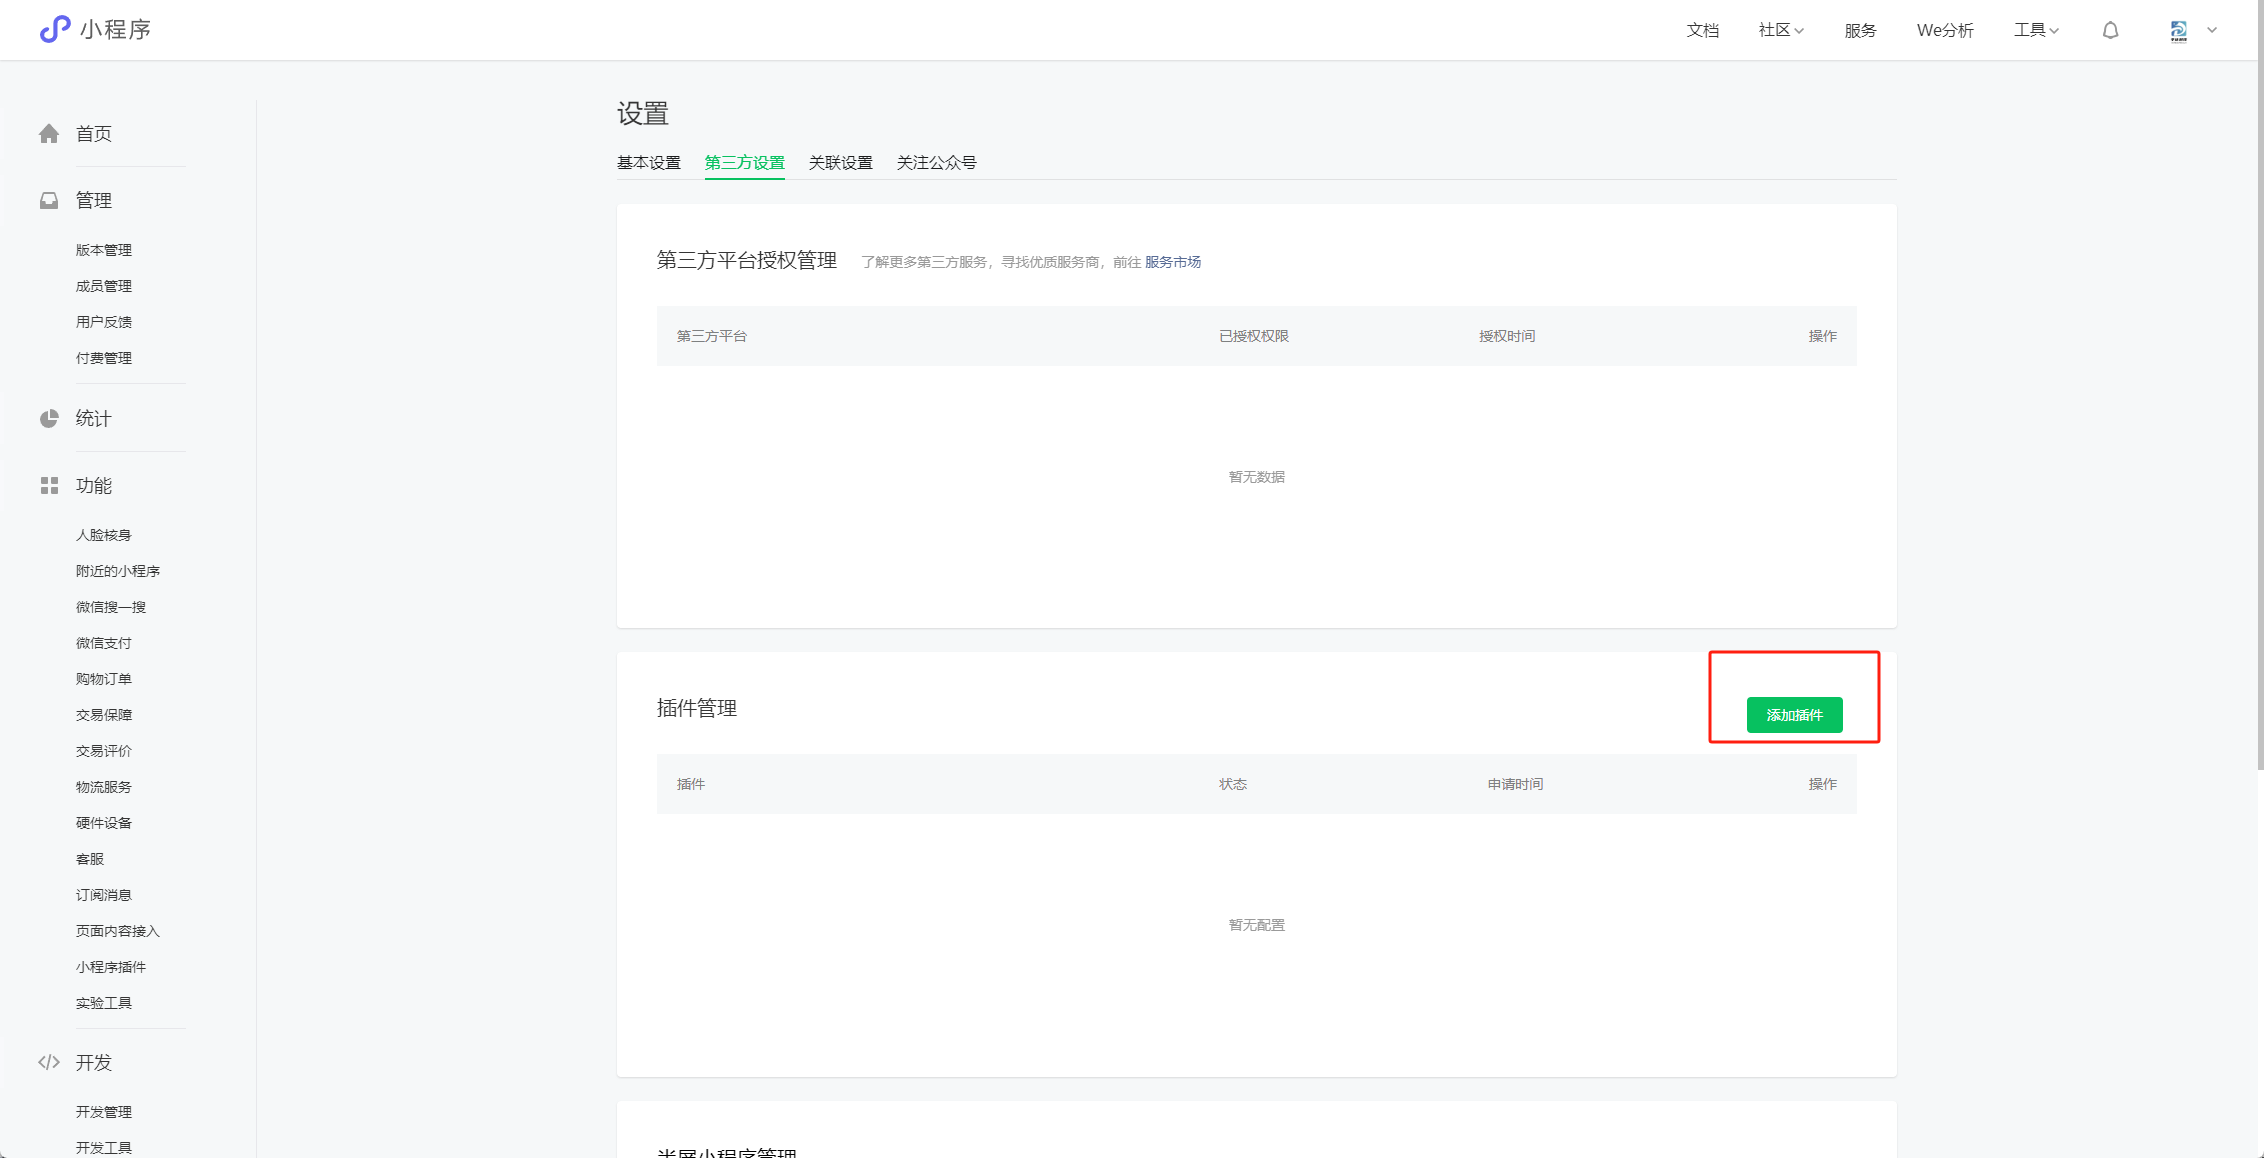Open the 服务市场 link

click(x=1172, y=262)
